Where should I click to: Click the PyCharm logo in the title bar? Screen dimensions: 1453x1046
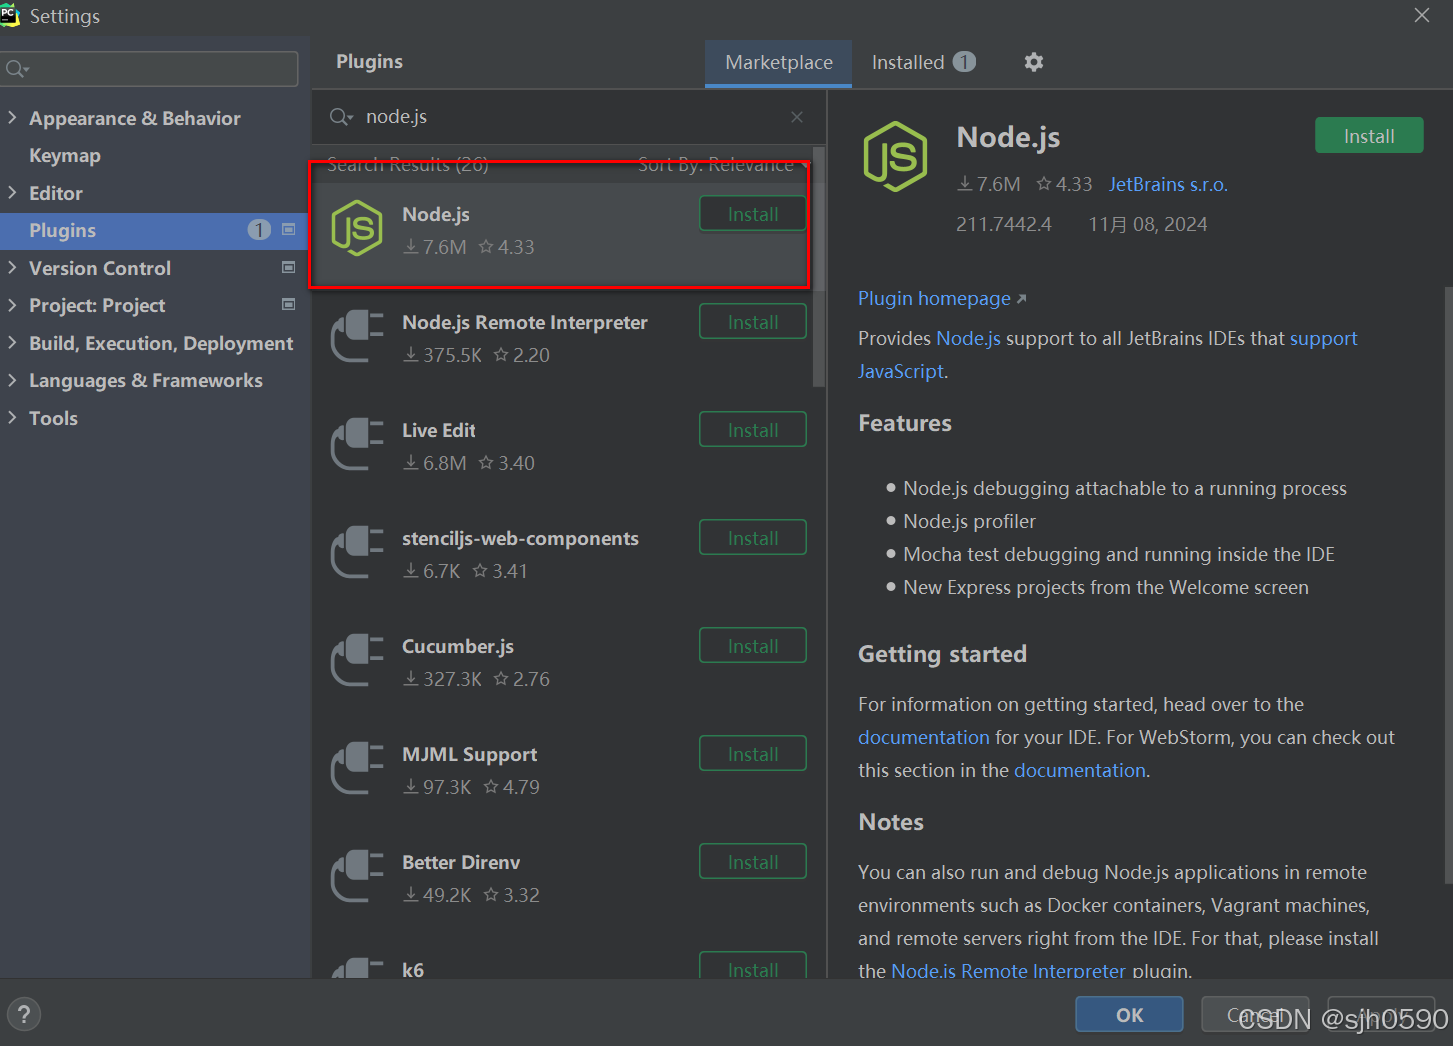click(11, 15)
